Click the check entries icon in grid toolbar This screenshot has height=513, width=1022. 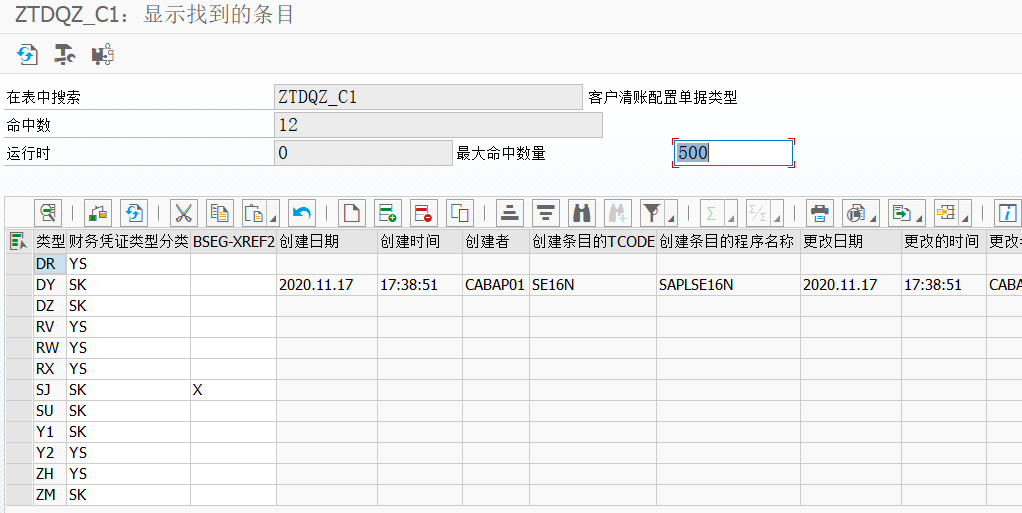pos(98,213)
